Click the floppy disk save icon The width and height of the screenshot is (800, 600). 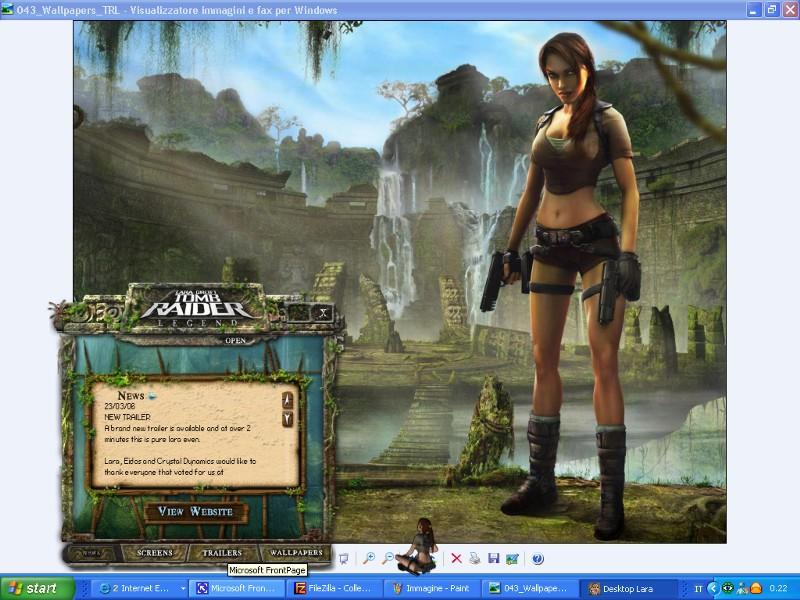click(494, 559)
